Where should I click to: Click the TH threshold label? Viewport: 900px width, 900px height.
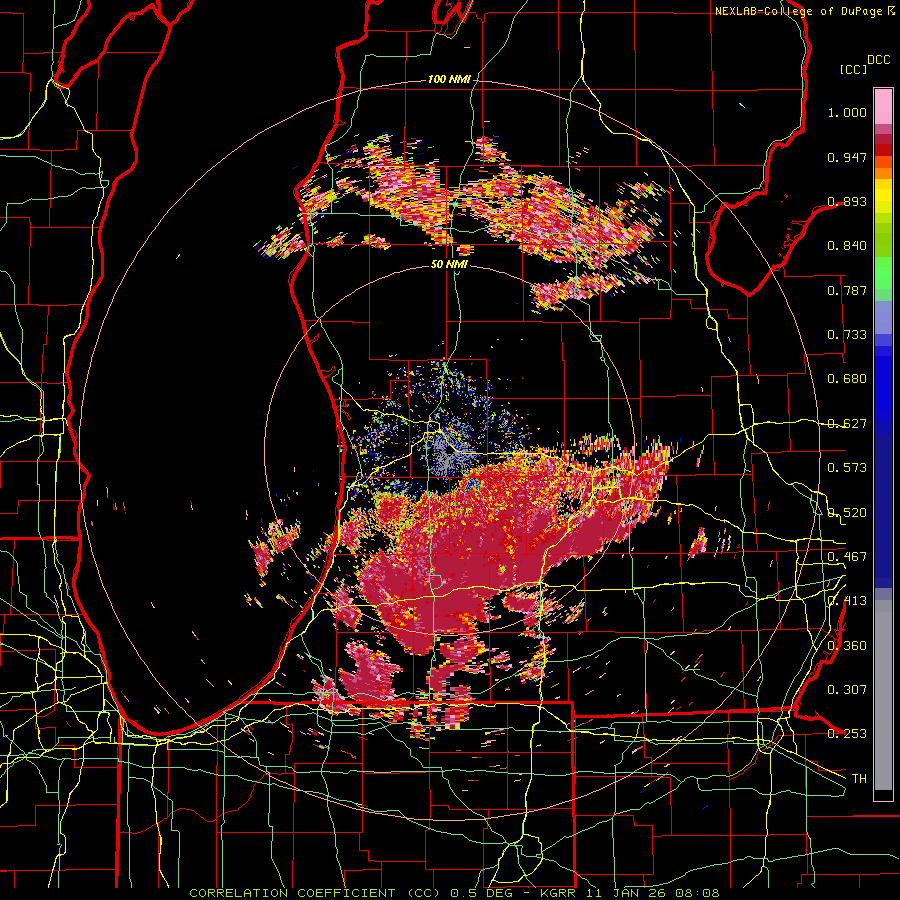(x=859, y=779)
